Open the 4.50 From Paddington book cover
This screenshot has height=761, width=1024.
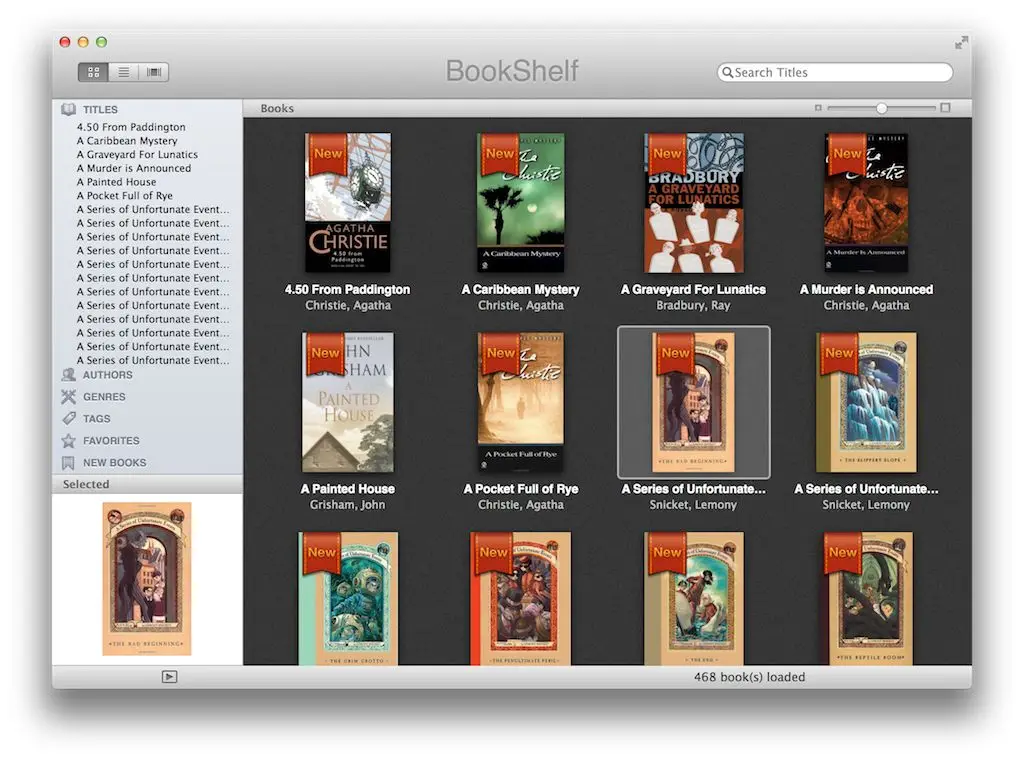click(x=348, y=202)
